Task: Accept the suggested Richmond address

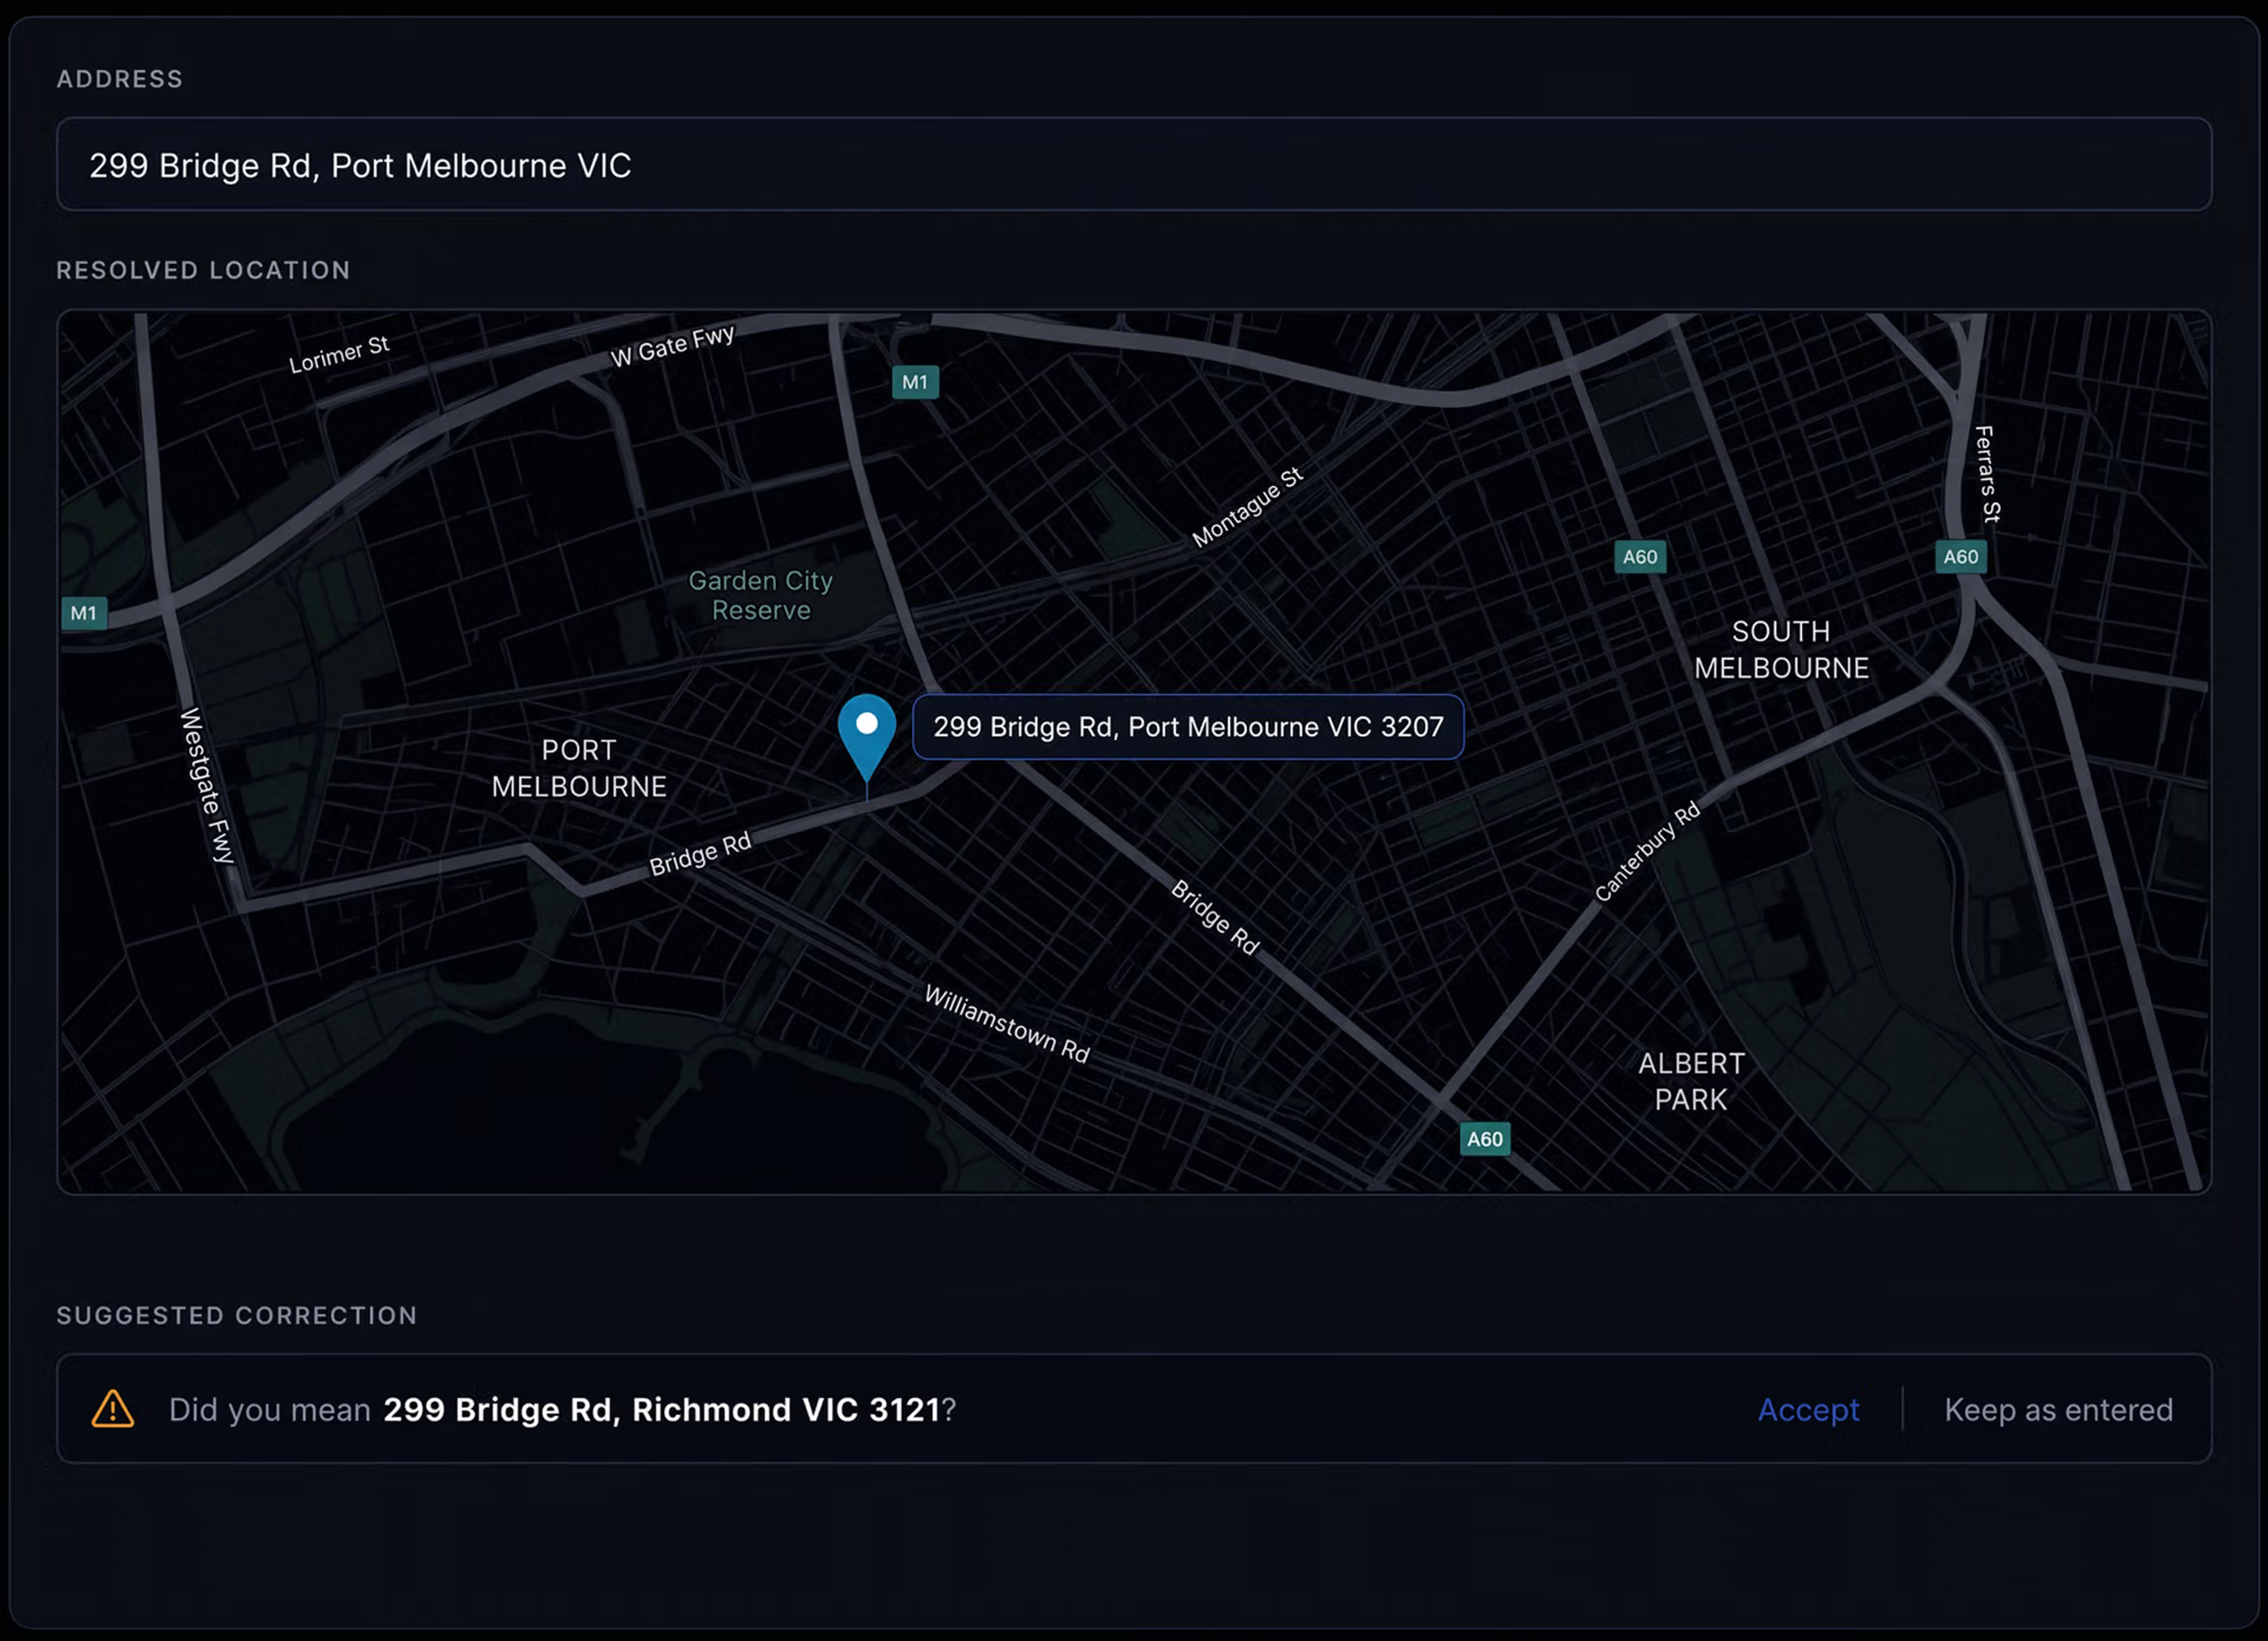Action: click(1808, 1409)
